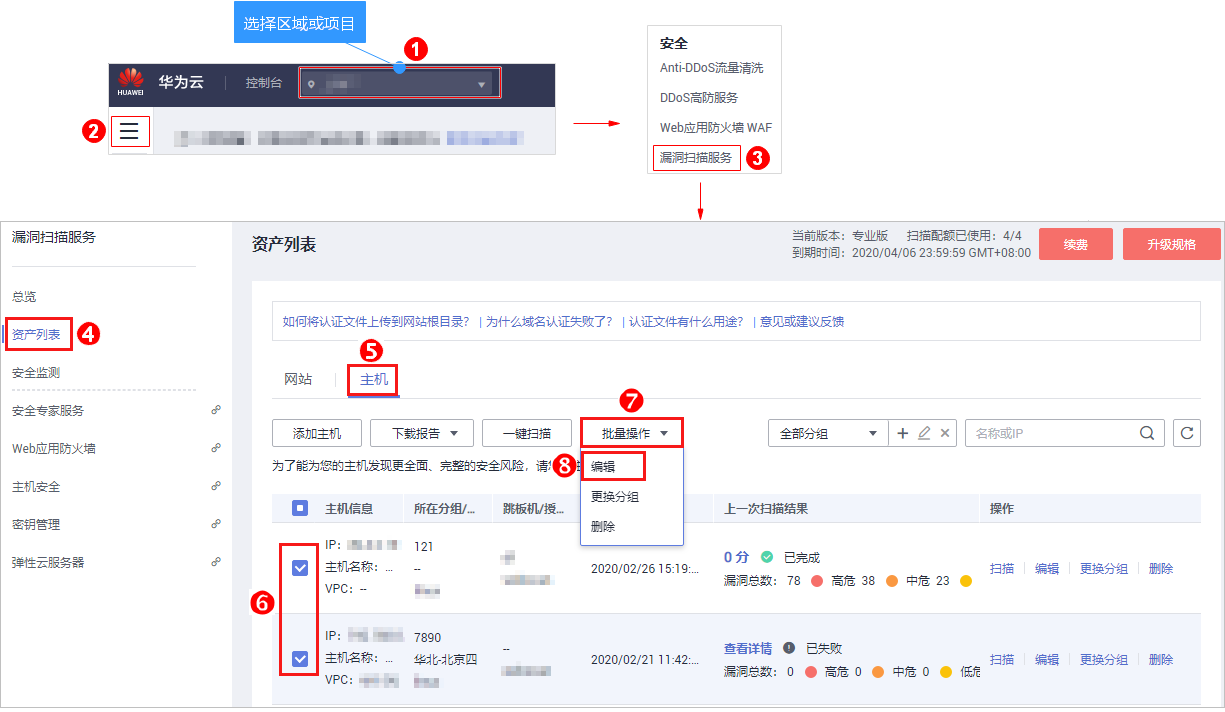1225x712 pixels.
Task: Open 资产列表 in the sidebar
Action: (x=38, y=335)
